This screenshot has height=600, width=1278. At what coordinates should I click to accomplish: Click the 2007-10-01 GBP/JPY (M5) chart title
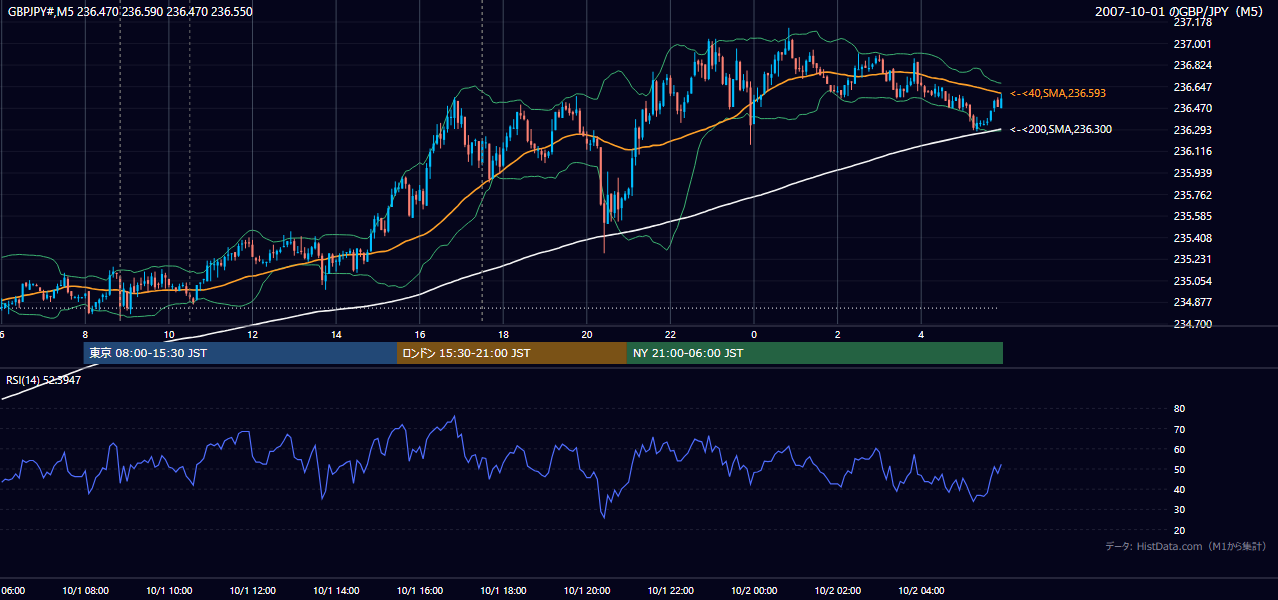coord(1180,11)
